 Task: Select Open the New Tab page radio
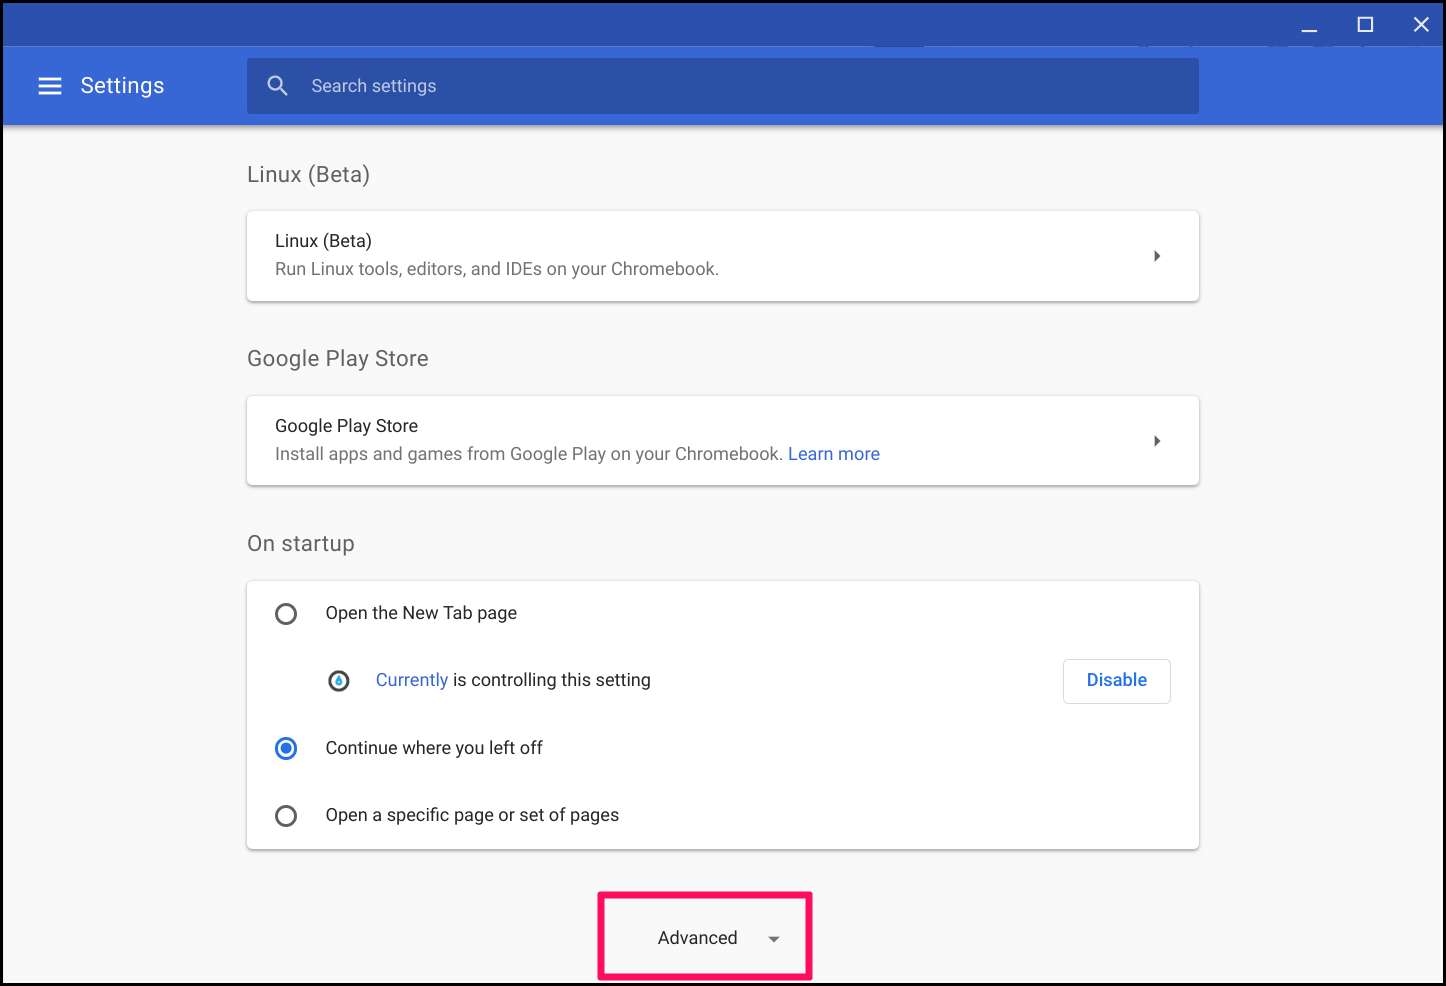pyautogui.click(x=286, y=614)
